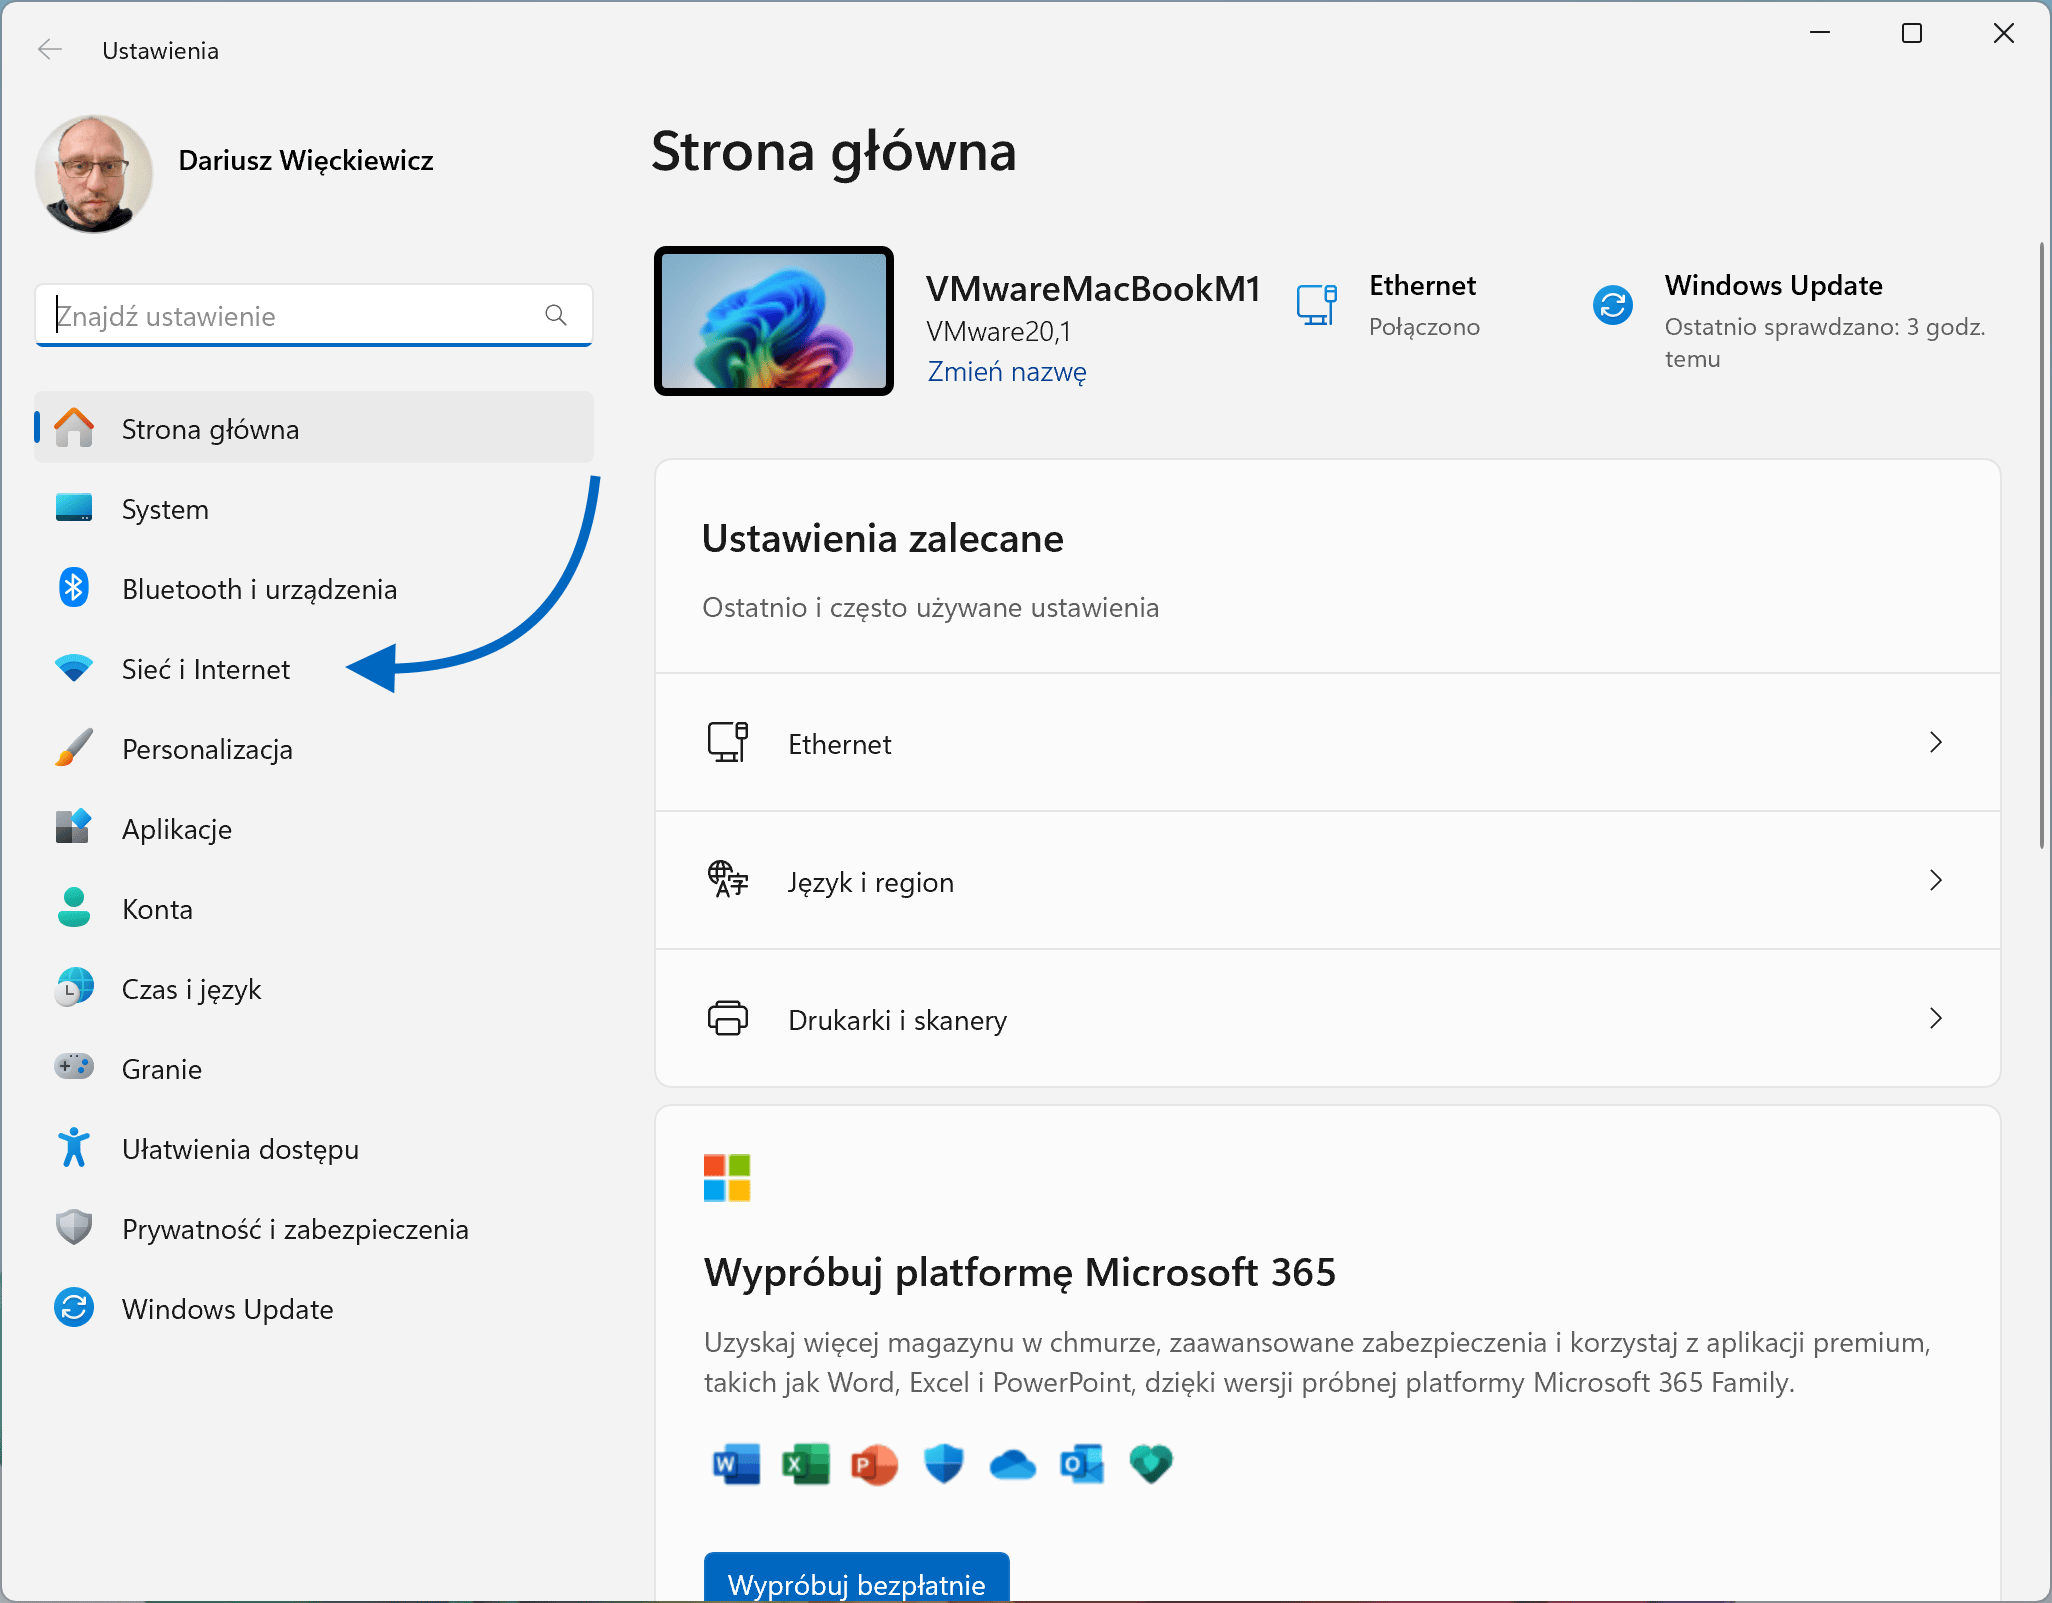Click the Microsoft logo in the 365 card
This screenshot has width=2052, height=1603.
click(727, 1178)
